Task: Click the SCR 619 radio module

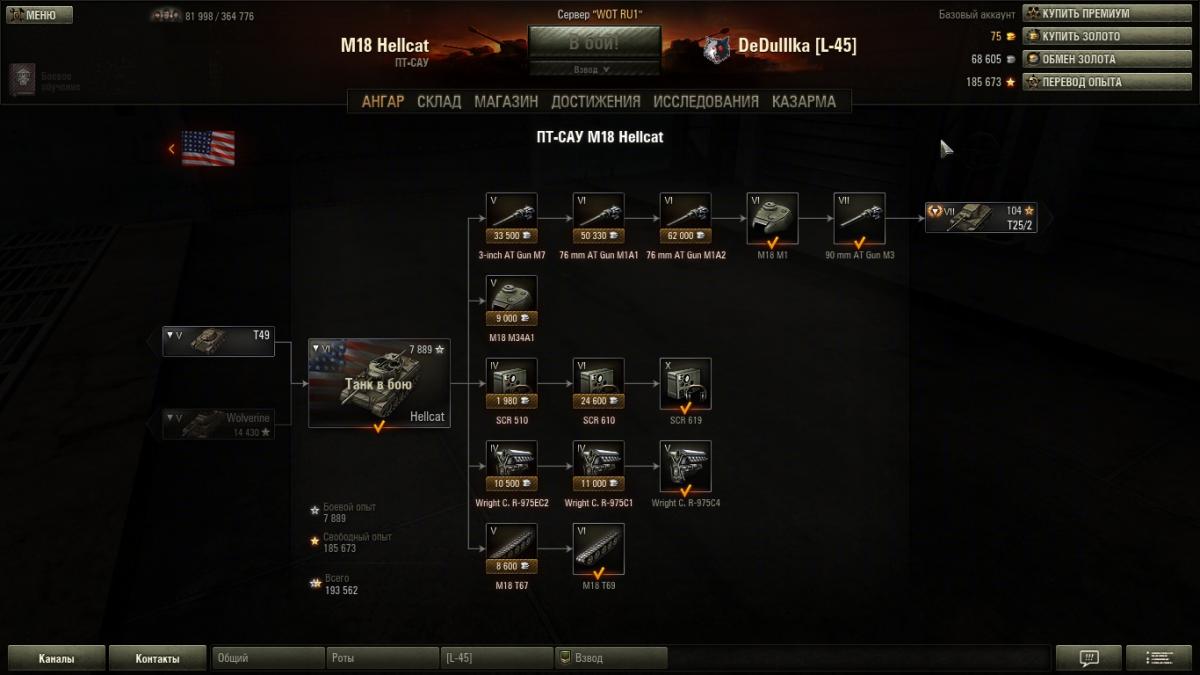Action: pyautogui.click(x=685, y=384)
